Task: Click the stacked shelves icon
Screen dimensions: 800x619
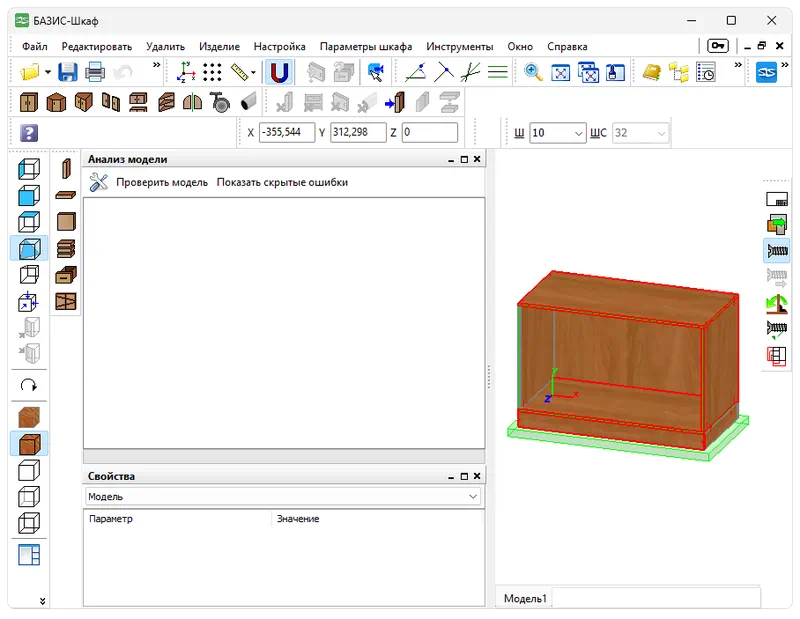Action: [x=66, y=249]
